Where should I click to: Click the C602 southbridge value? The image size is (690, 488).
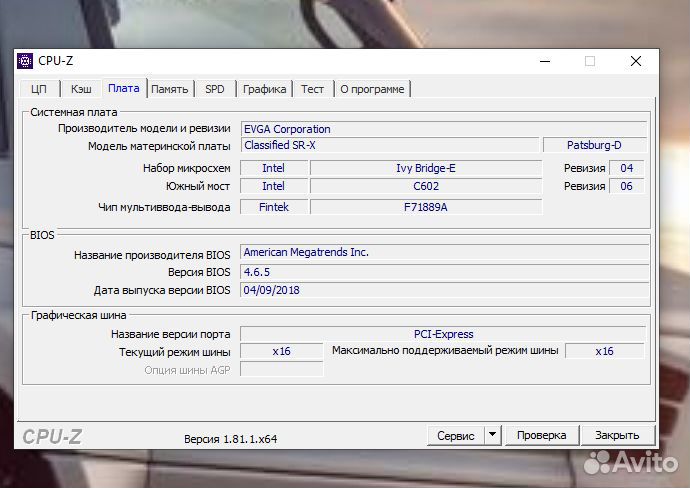click(426, 186)
